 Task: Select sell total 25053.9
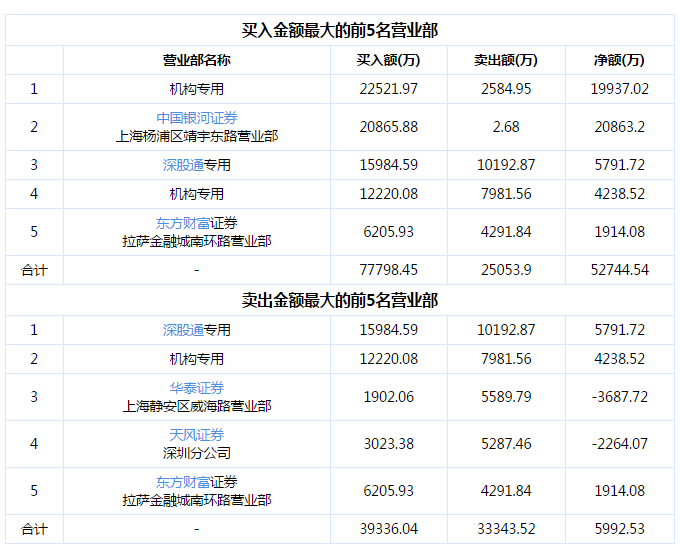click(x=506, y=270)
